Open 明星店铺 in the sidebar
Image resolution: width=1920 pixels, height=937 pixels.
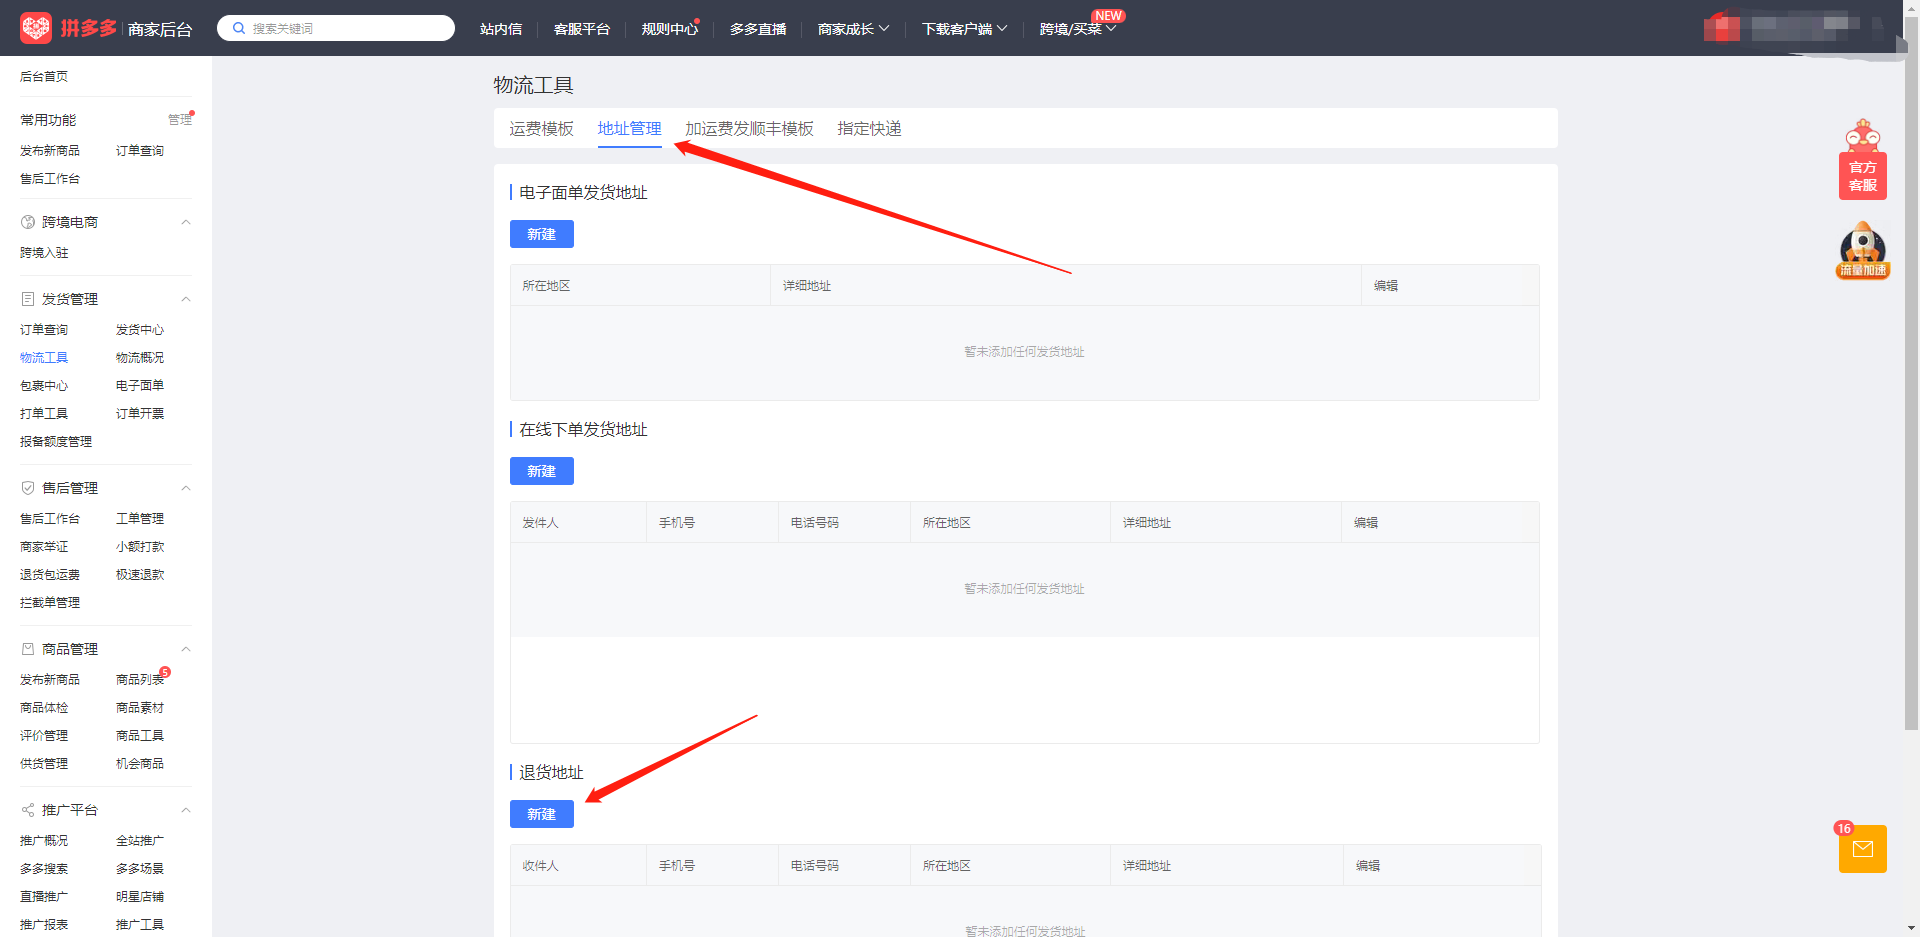pos(140,897)
